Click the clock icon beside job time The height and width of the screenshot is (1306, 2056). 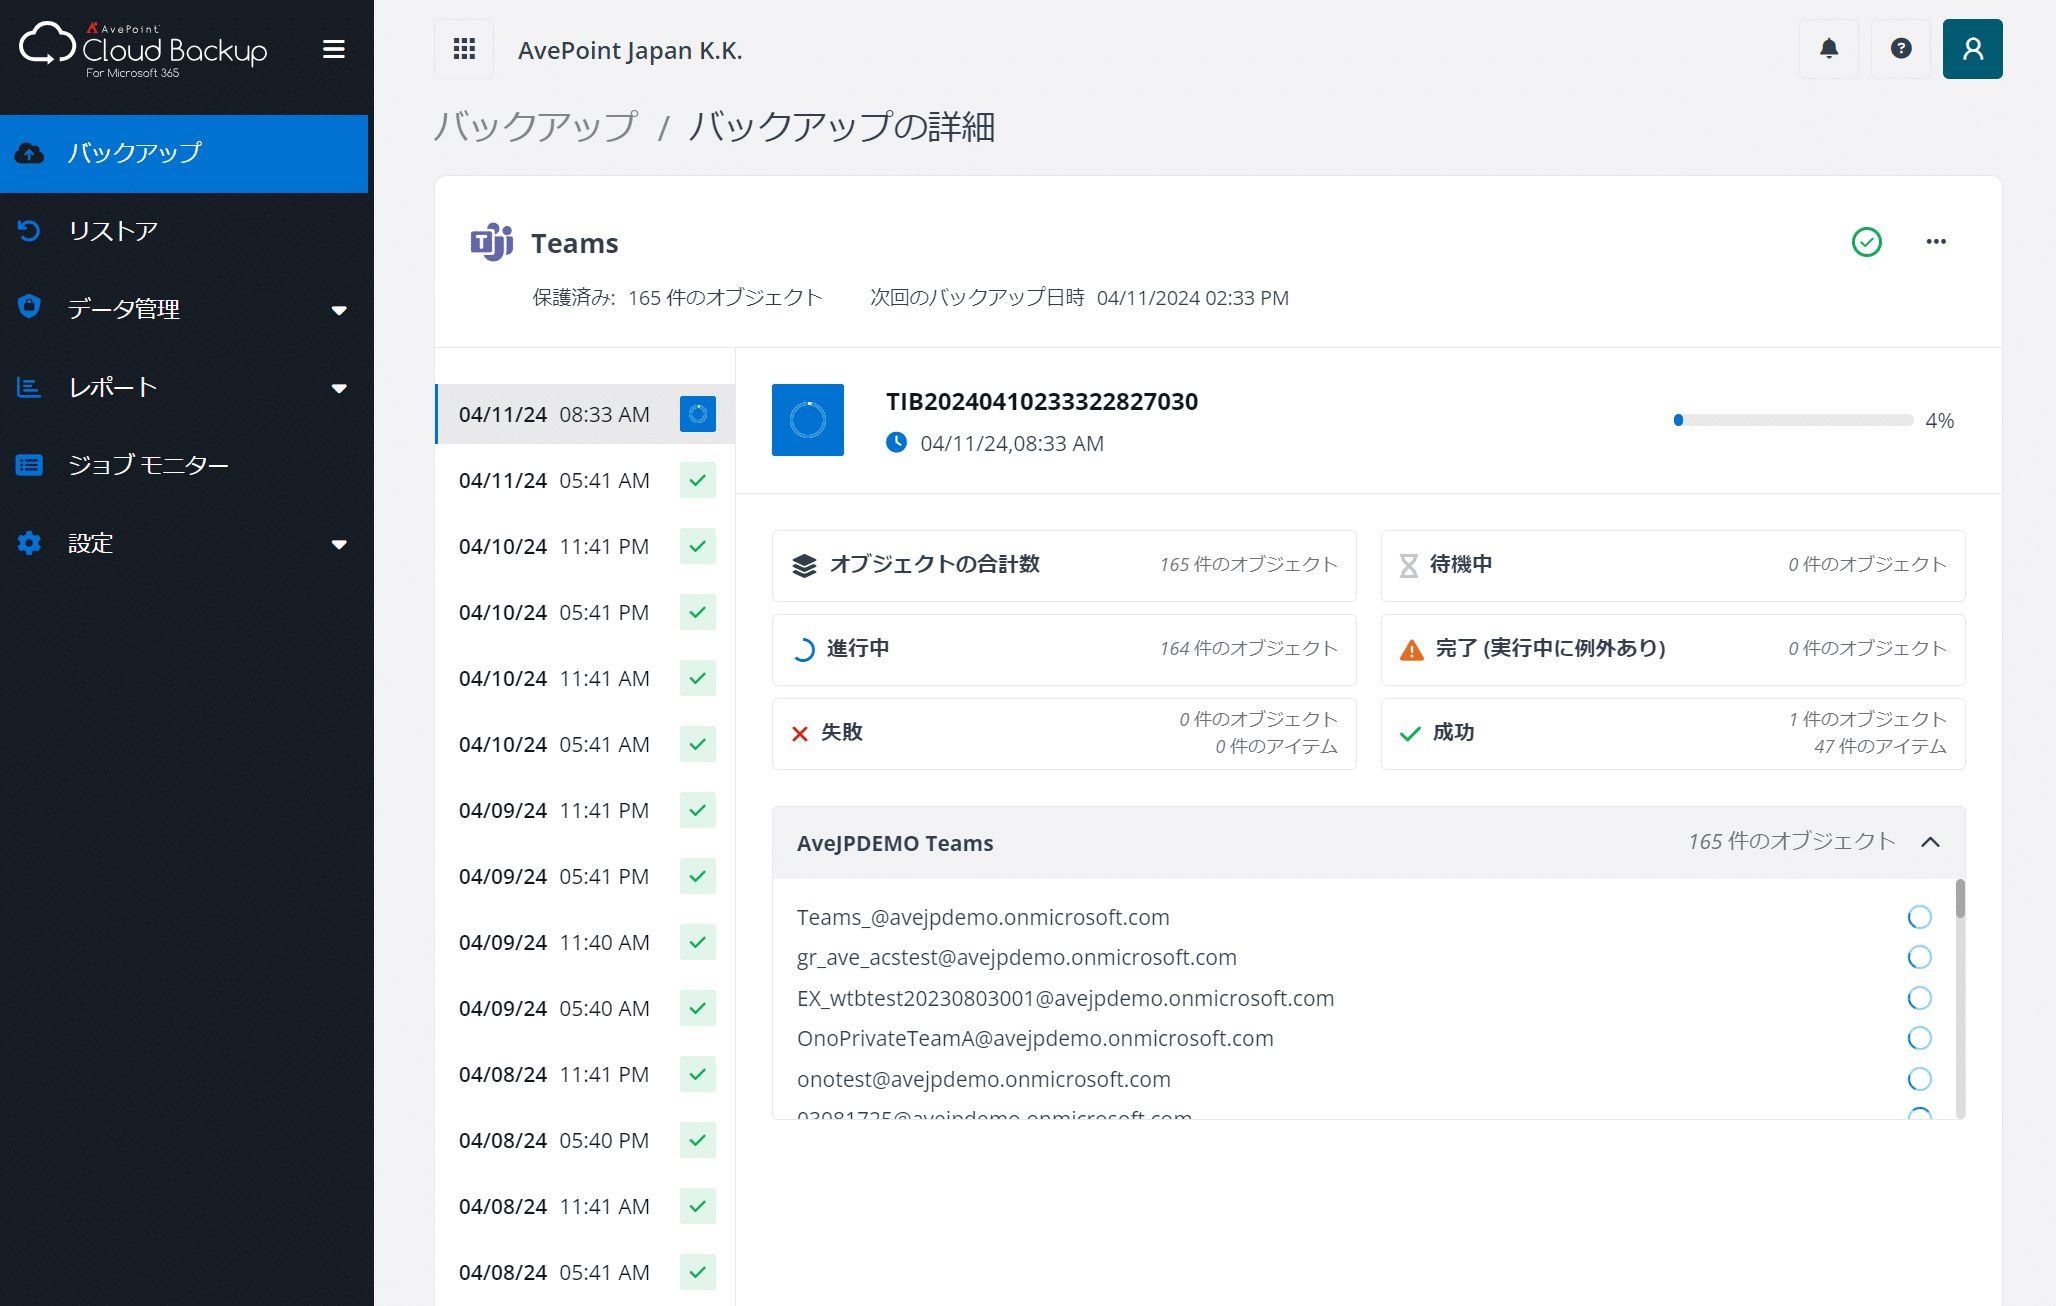897,442
